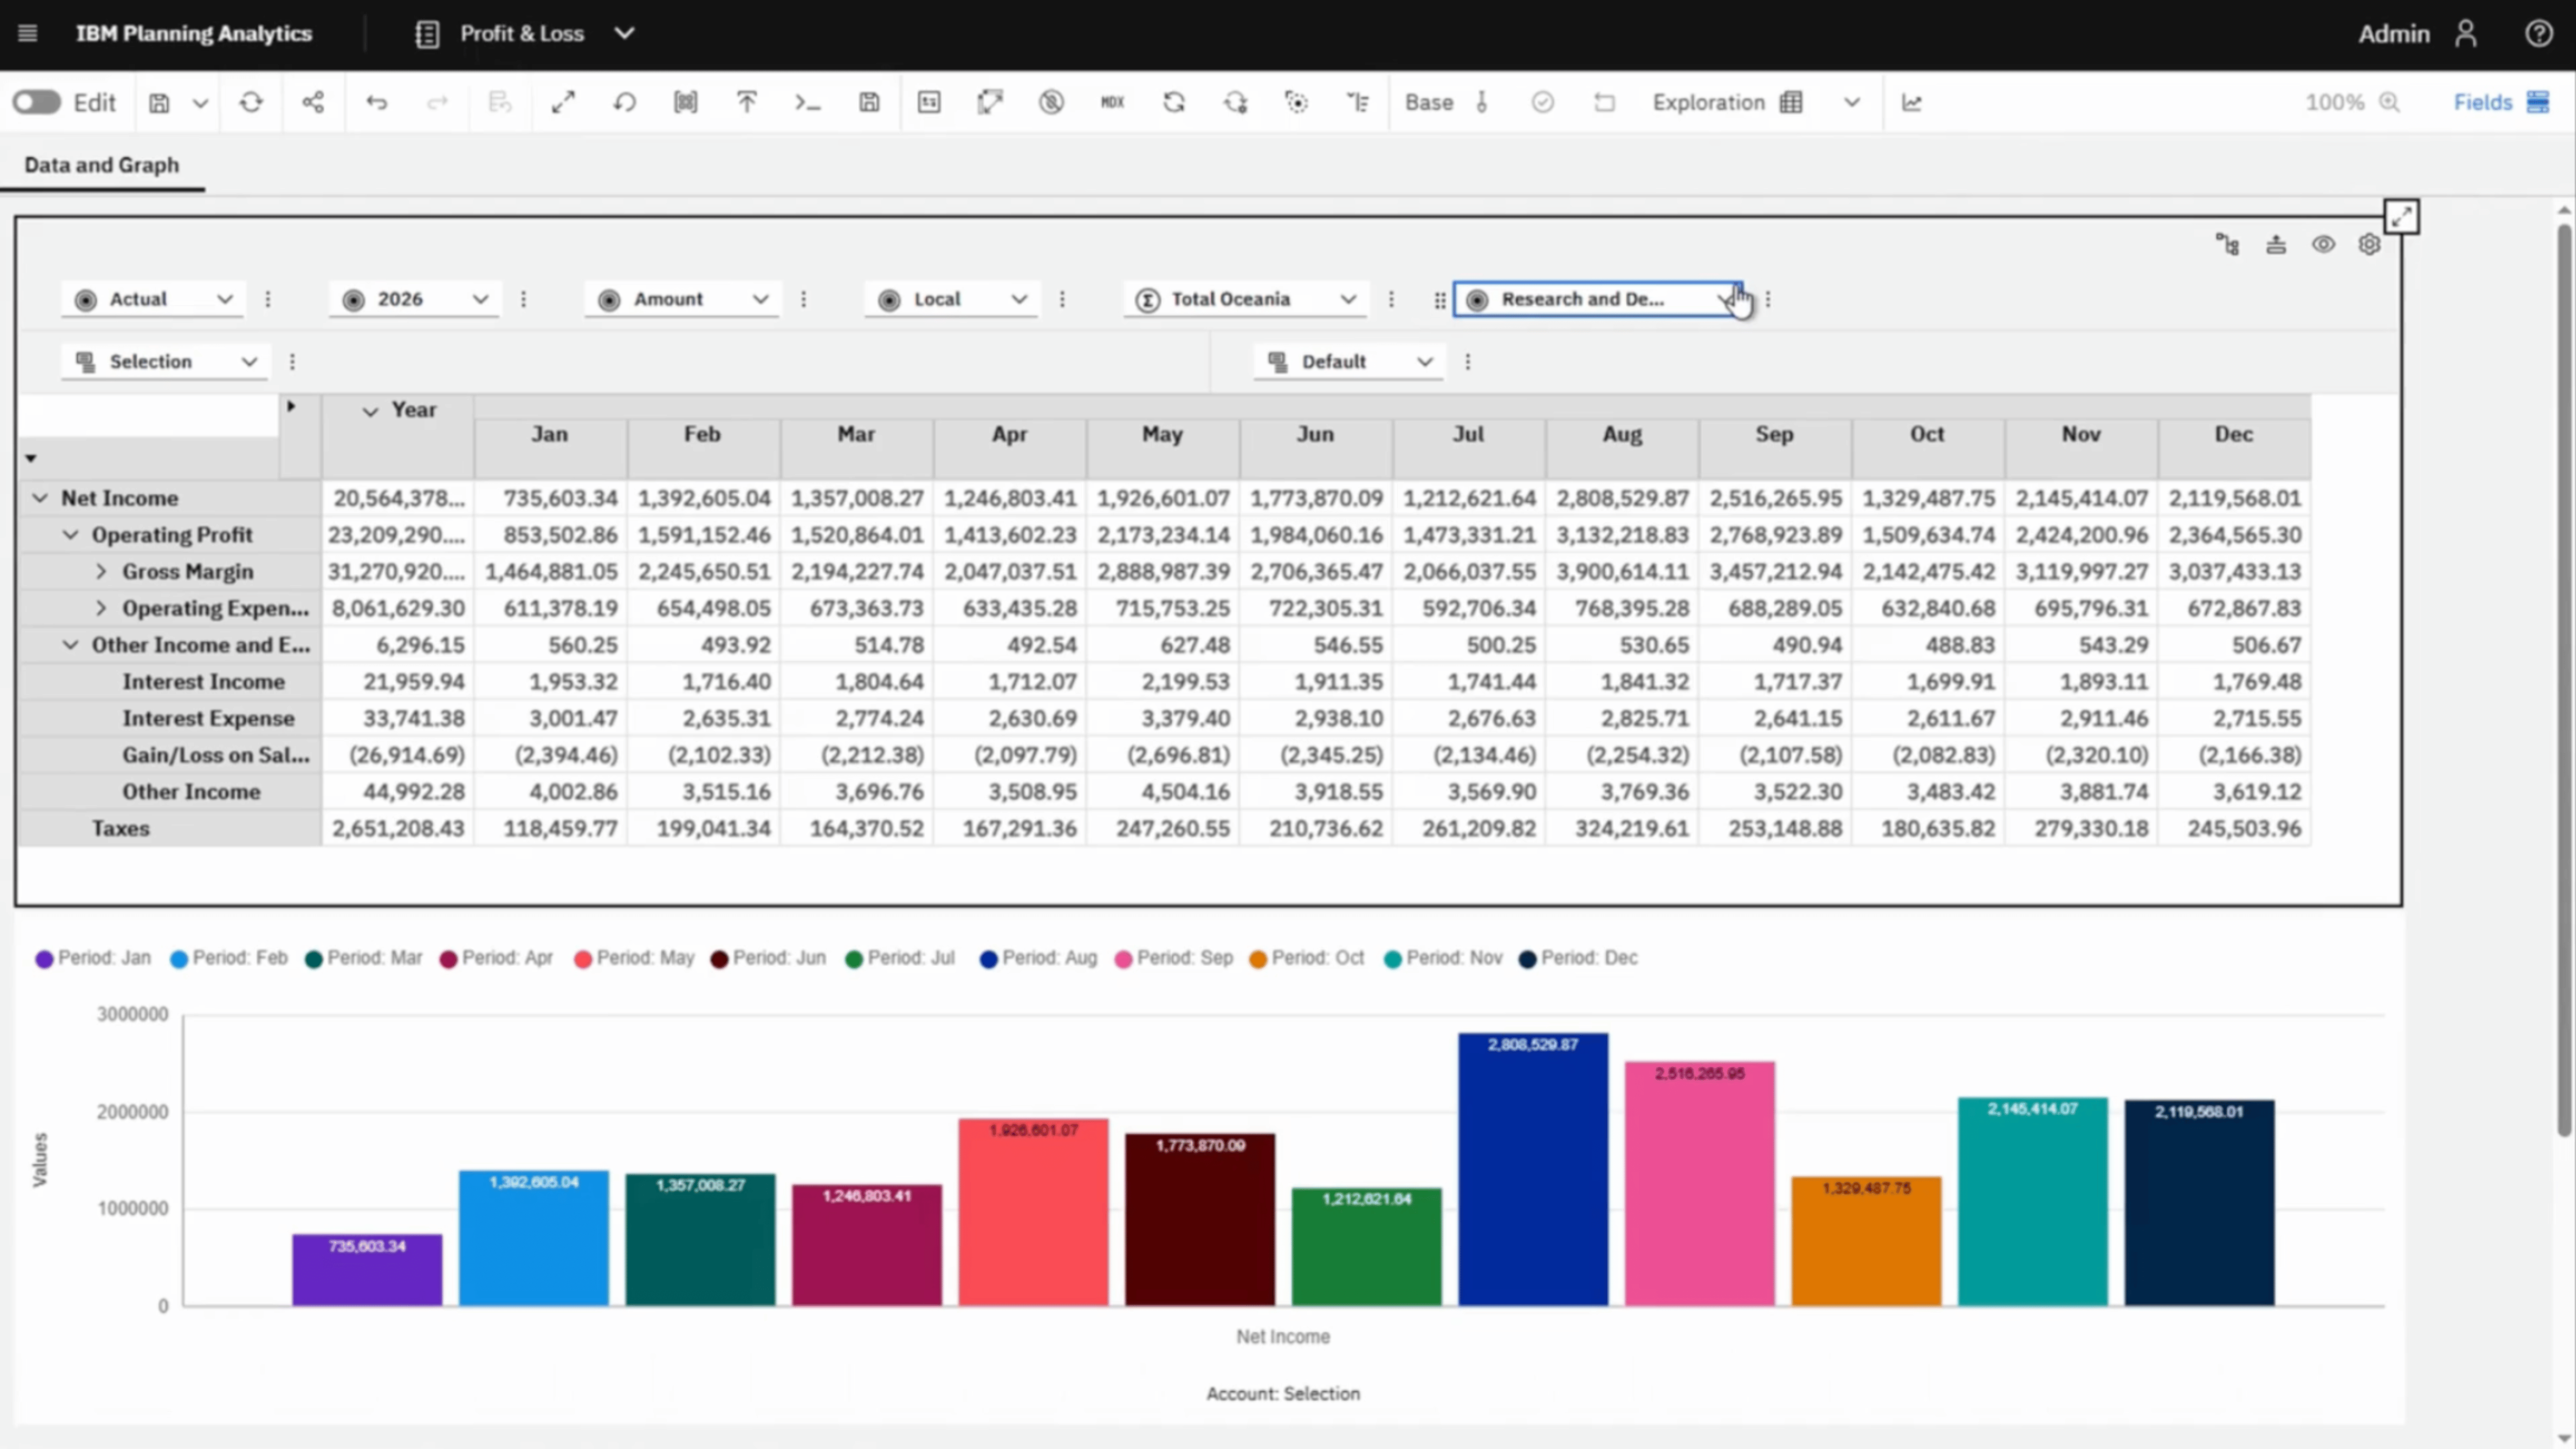Open the hamburger navigation menu

[x=28, y=33]
